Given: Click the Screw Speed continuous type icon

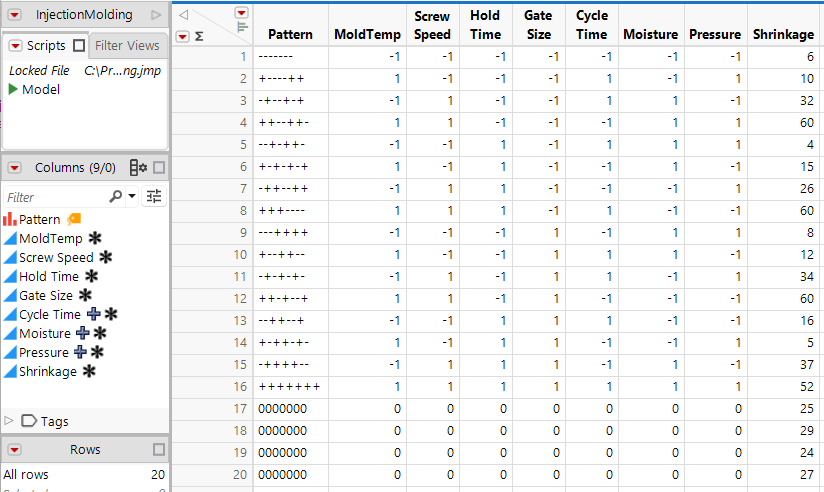Looking at the screenshot, I should 10,258.
